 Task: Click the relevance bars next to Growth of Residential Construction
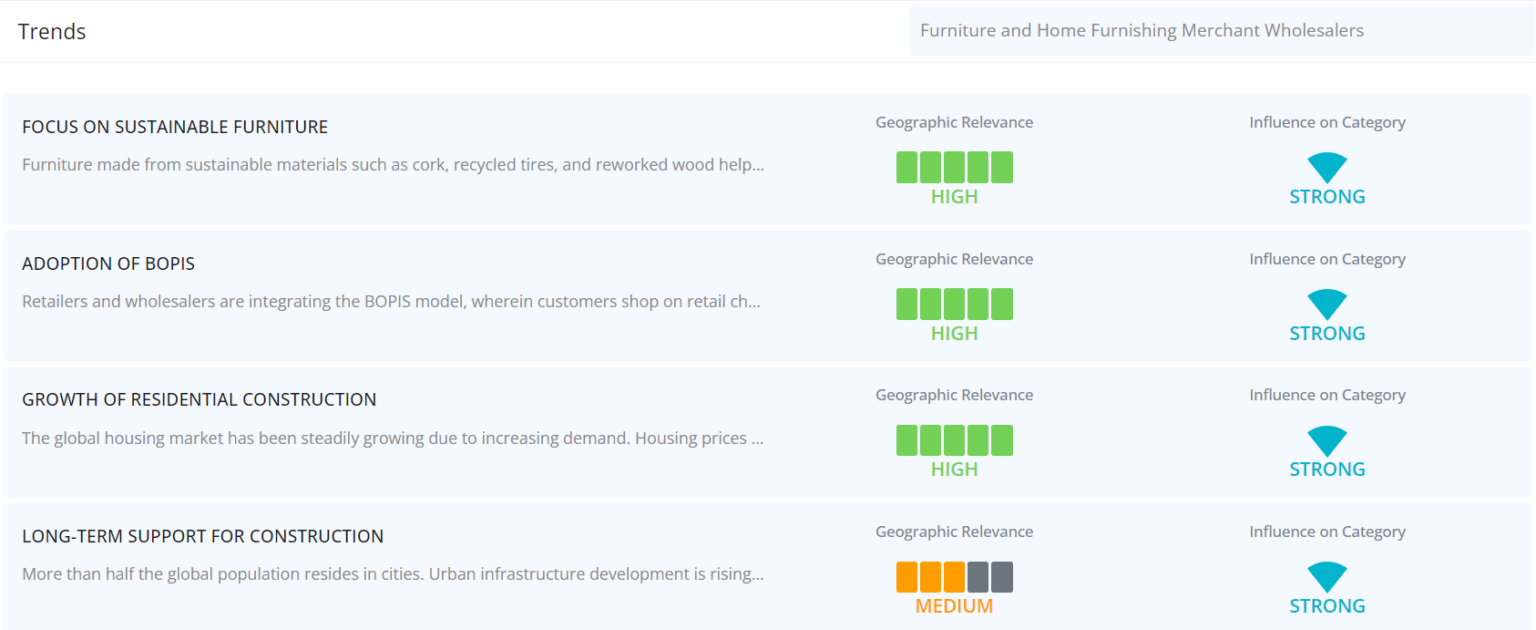954,439
